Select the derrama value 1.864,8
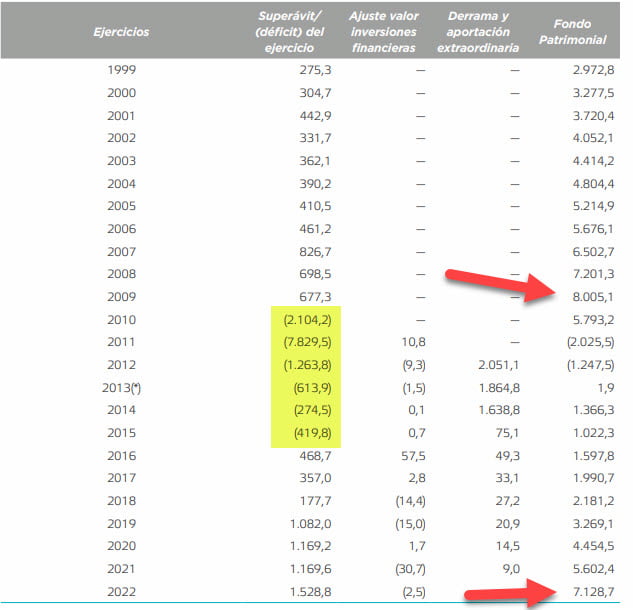 499,388
